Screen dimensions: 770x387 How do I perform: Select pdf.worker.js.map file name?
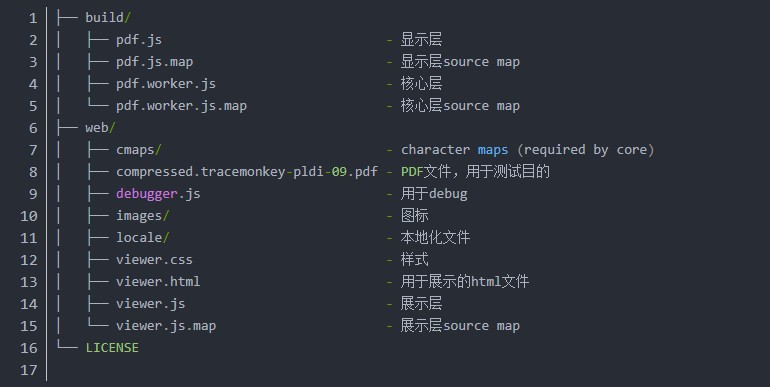pos(182,106)
